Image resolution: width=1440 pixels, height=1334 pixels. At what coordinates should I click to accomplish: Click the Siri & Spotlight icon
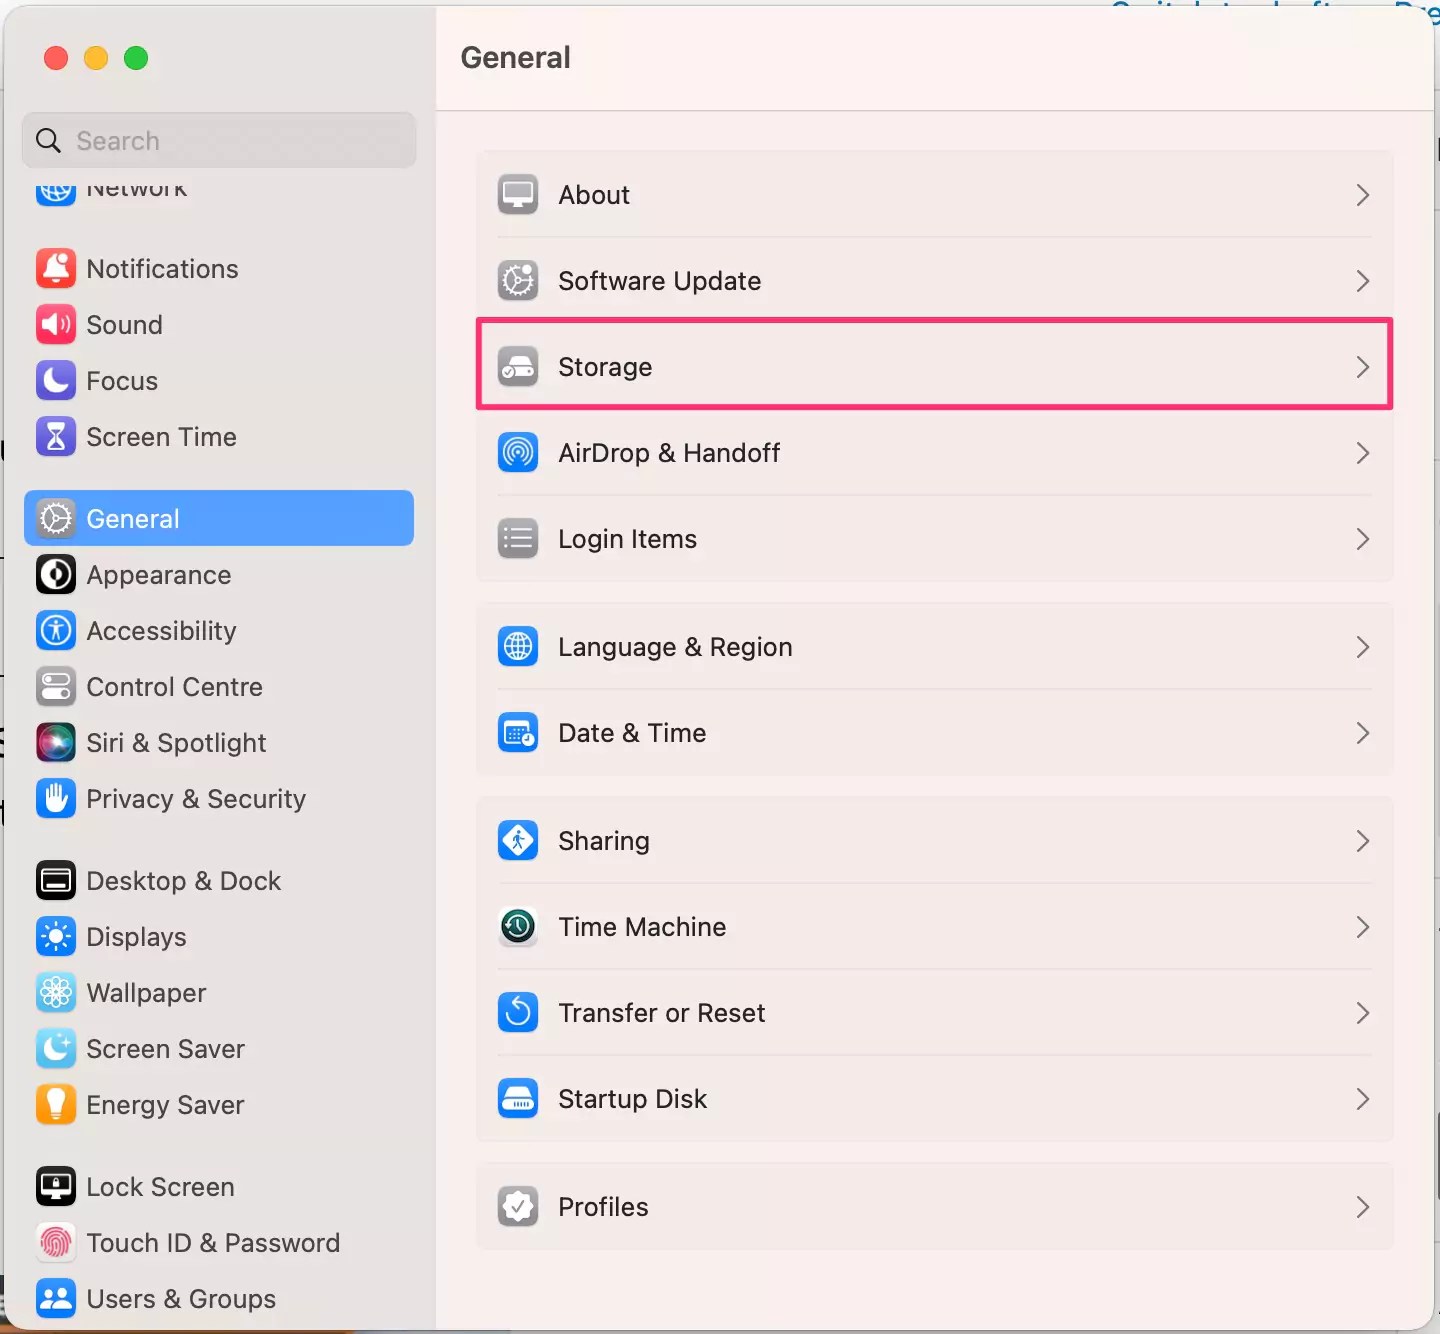pyautogui.click(x=56, y=742)
